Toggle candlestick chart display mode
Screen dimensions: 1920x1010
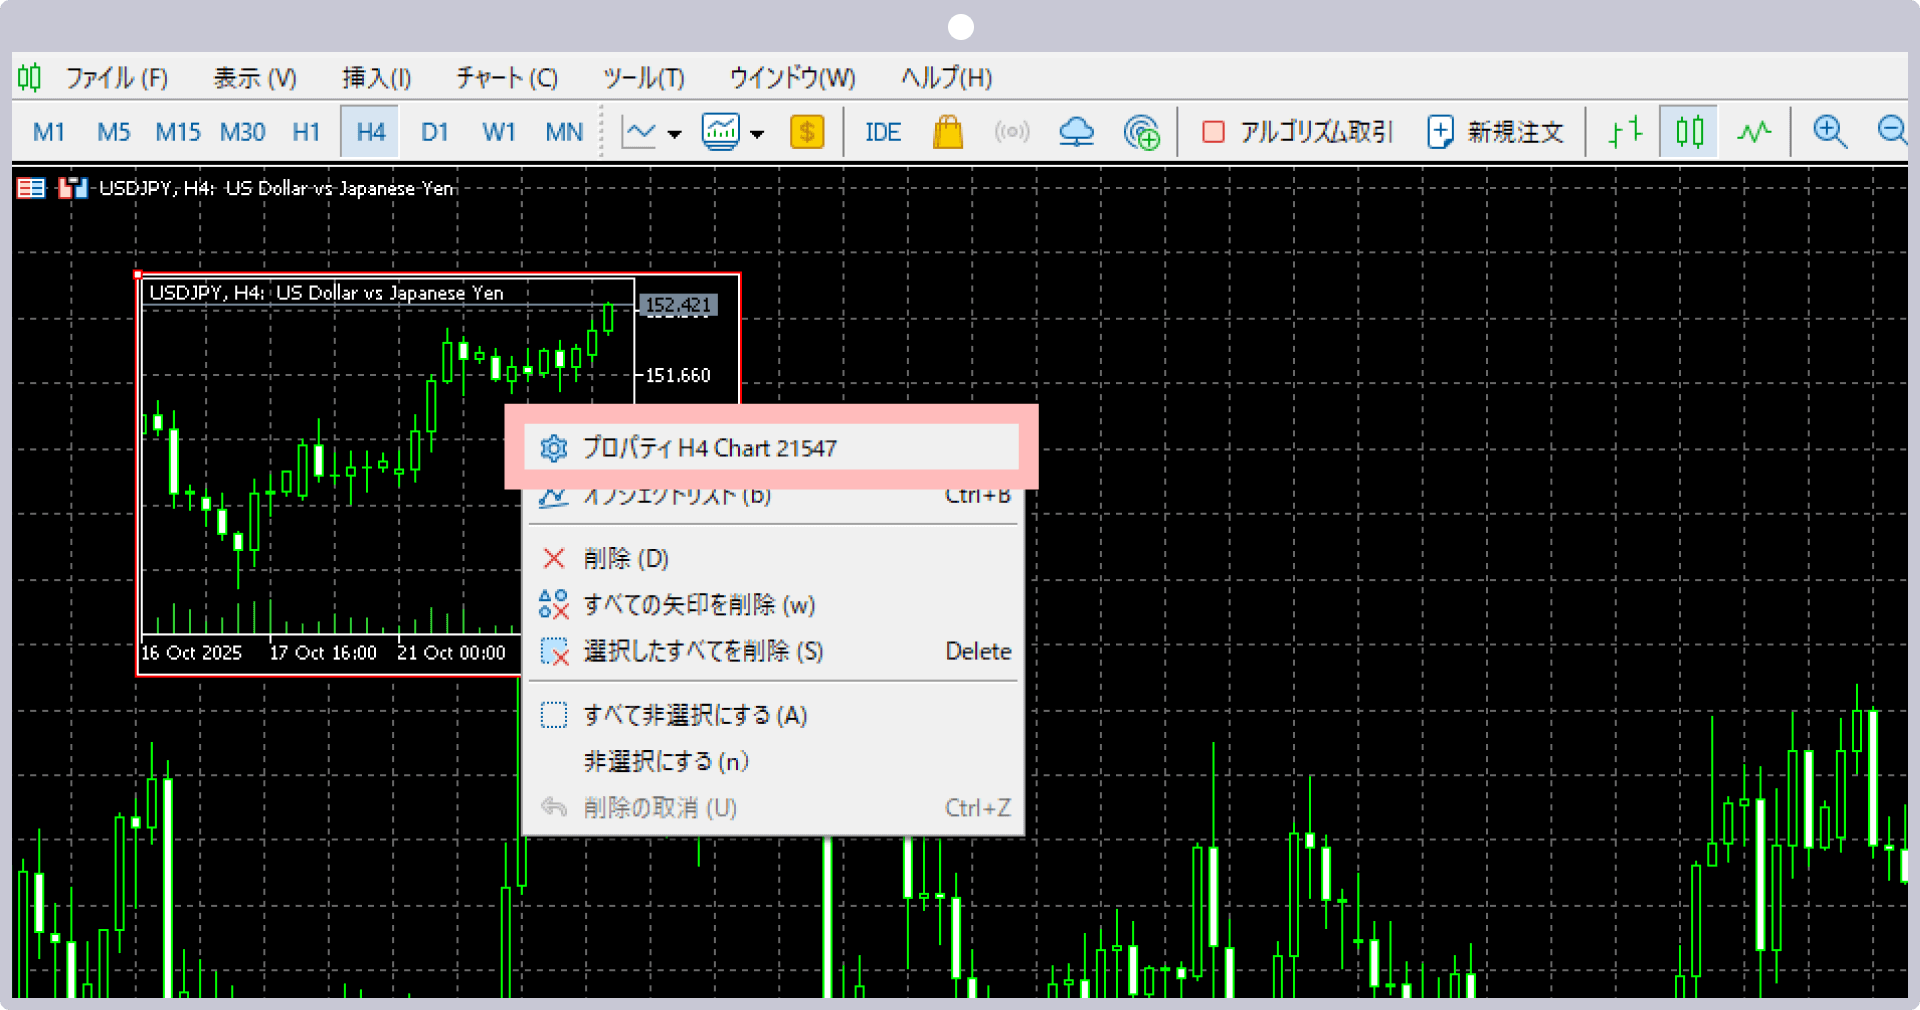click(x=1689, y=132)
